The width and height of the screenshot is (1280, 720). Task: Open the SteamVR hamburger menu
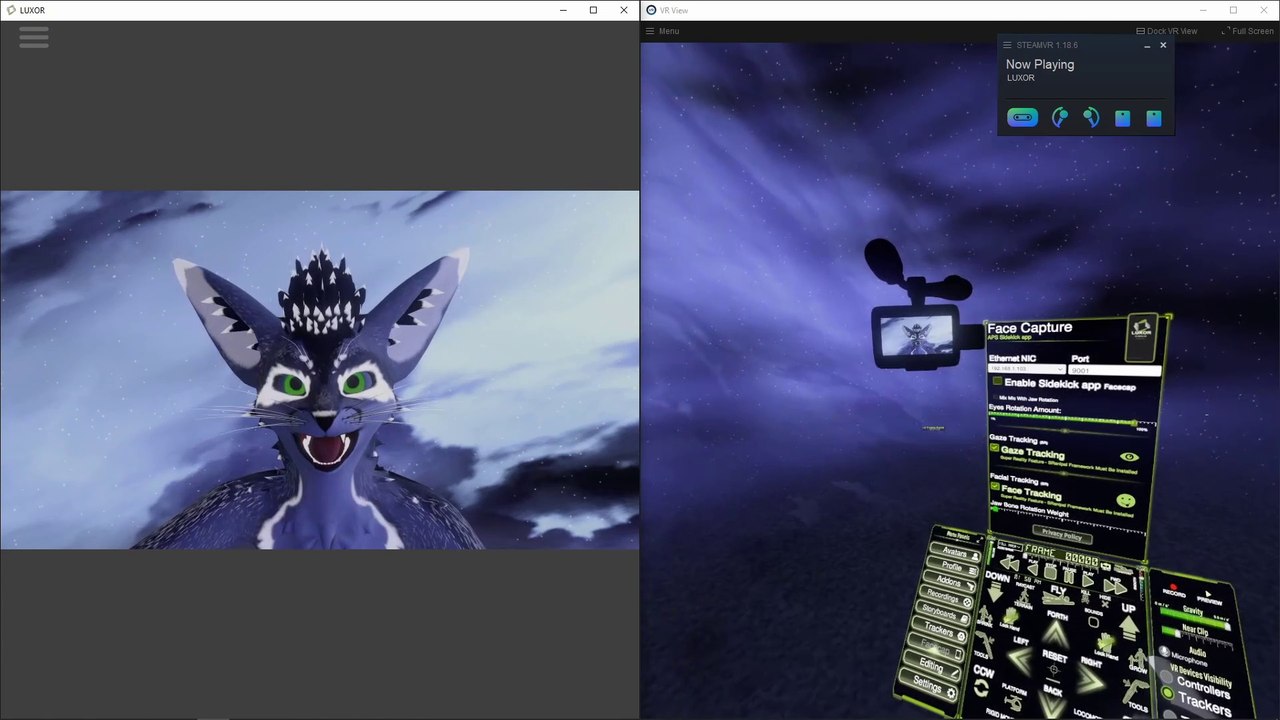pyautogui.click(x=1007, y=45)
